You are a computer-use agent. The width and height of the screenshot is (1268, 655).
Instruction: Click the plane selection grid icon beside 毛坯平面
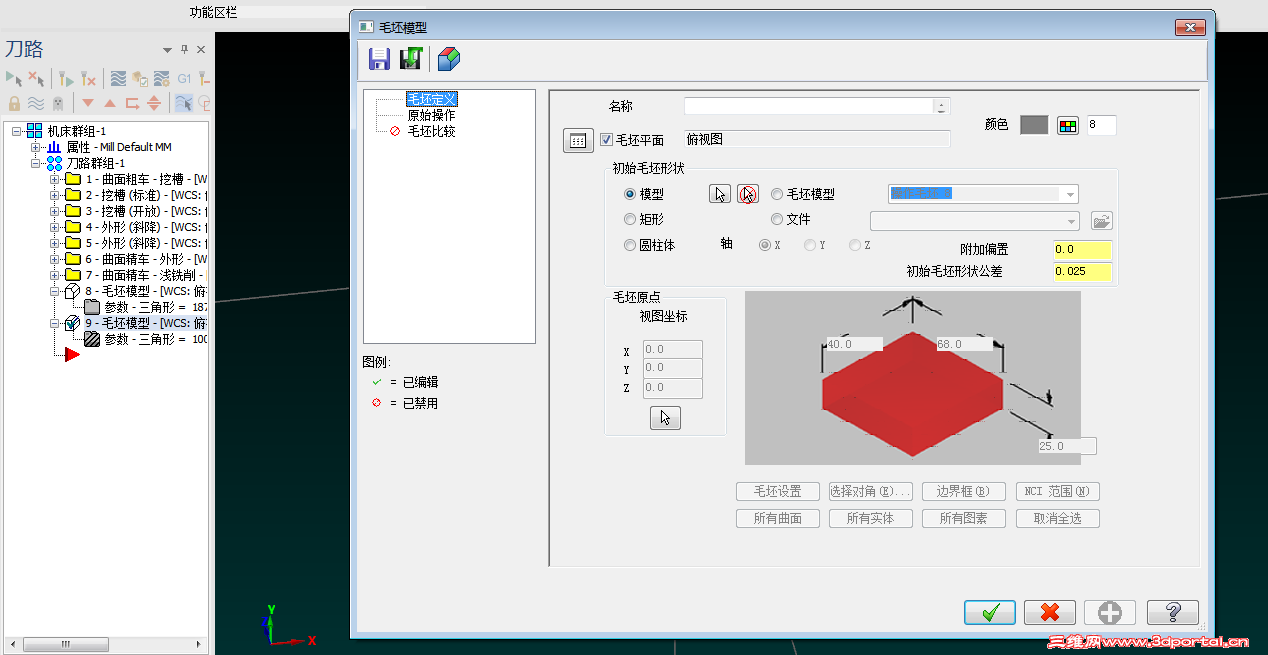(x=577, y=140)
